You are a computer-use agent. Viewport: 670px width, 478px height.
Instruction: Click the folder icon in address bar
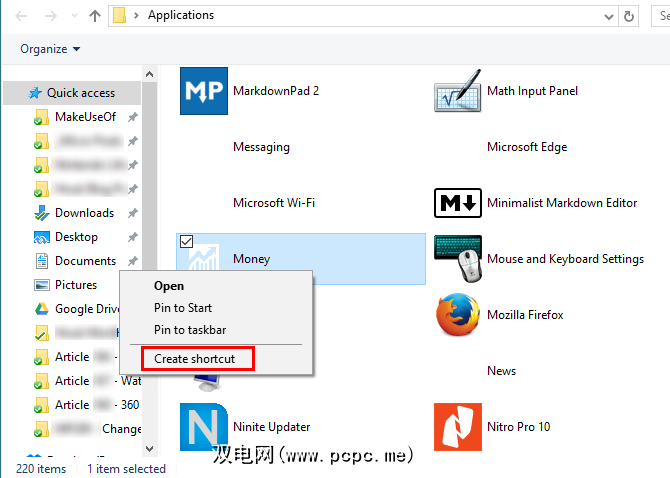click(119, 16)
